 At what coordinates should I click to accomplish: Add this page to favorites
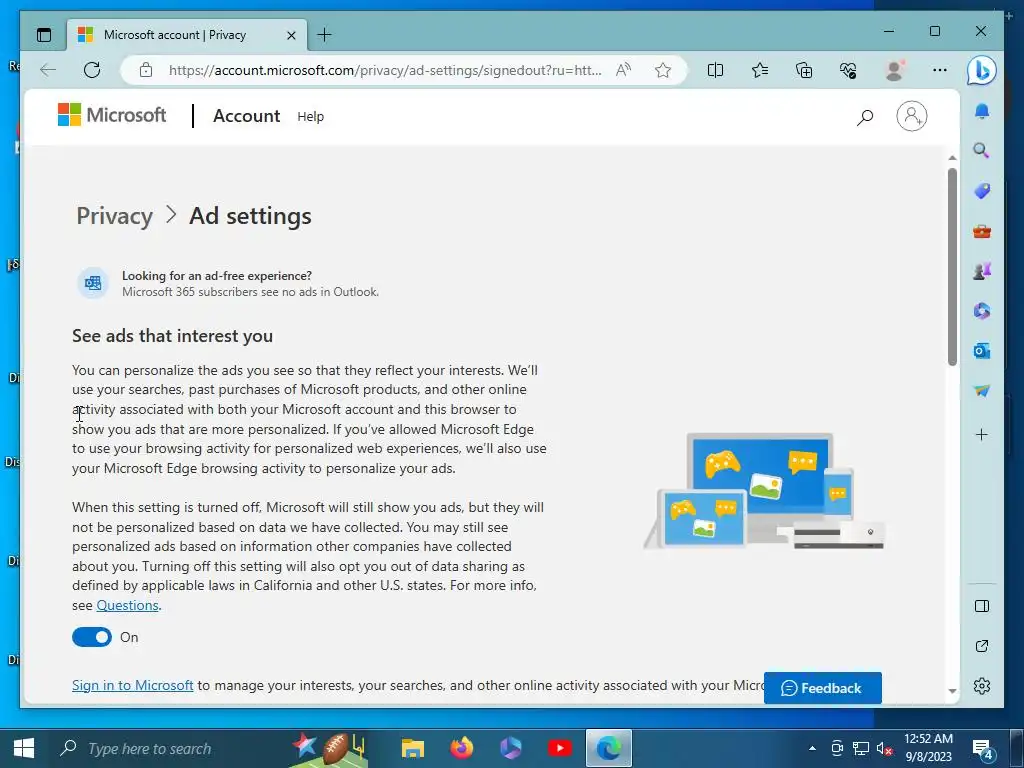(x=663, y=70)
